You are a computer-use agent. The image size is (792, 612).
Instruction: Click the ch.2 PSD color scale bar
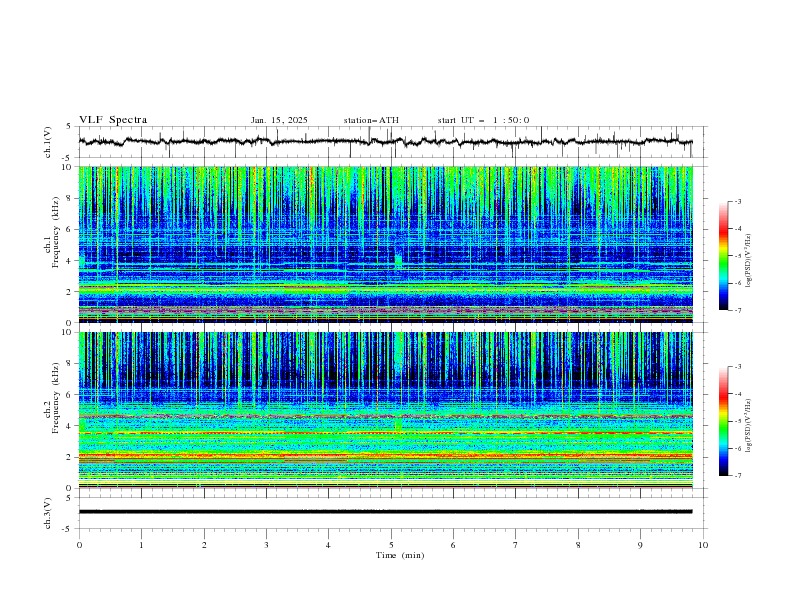click(x=724, y=421)
